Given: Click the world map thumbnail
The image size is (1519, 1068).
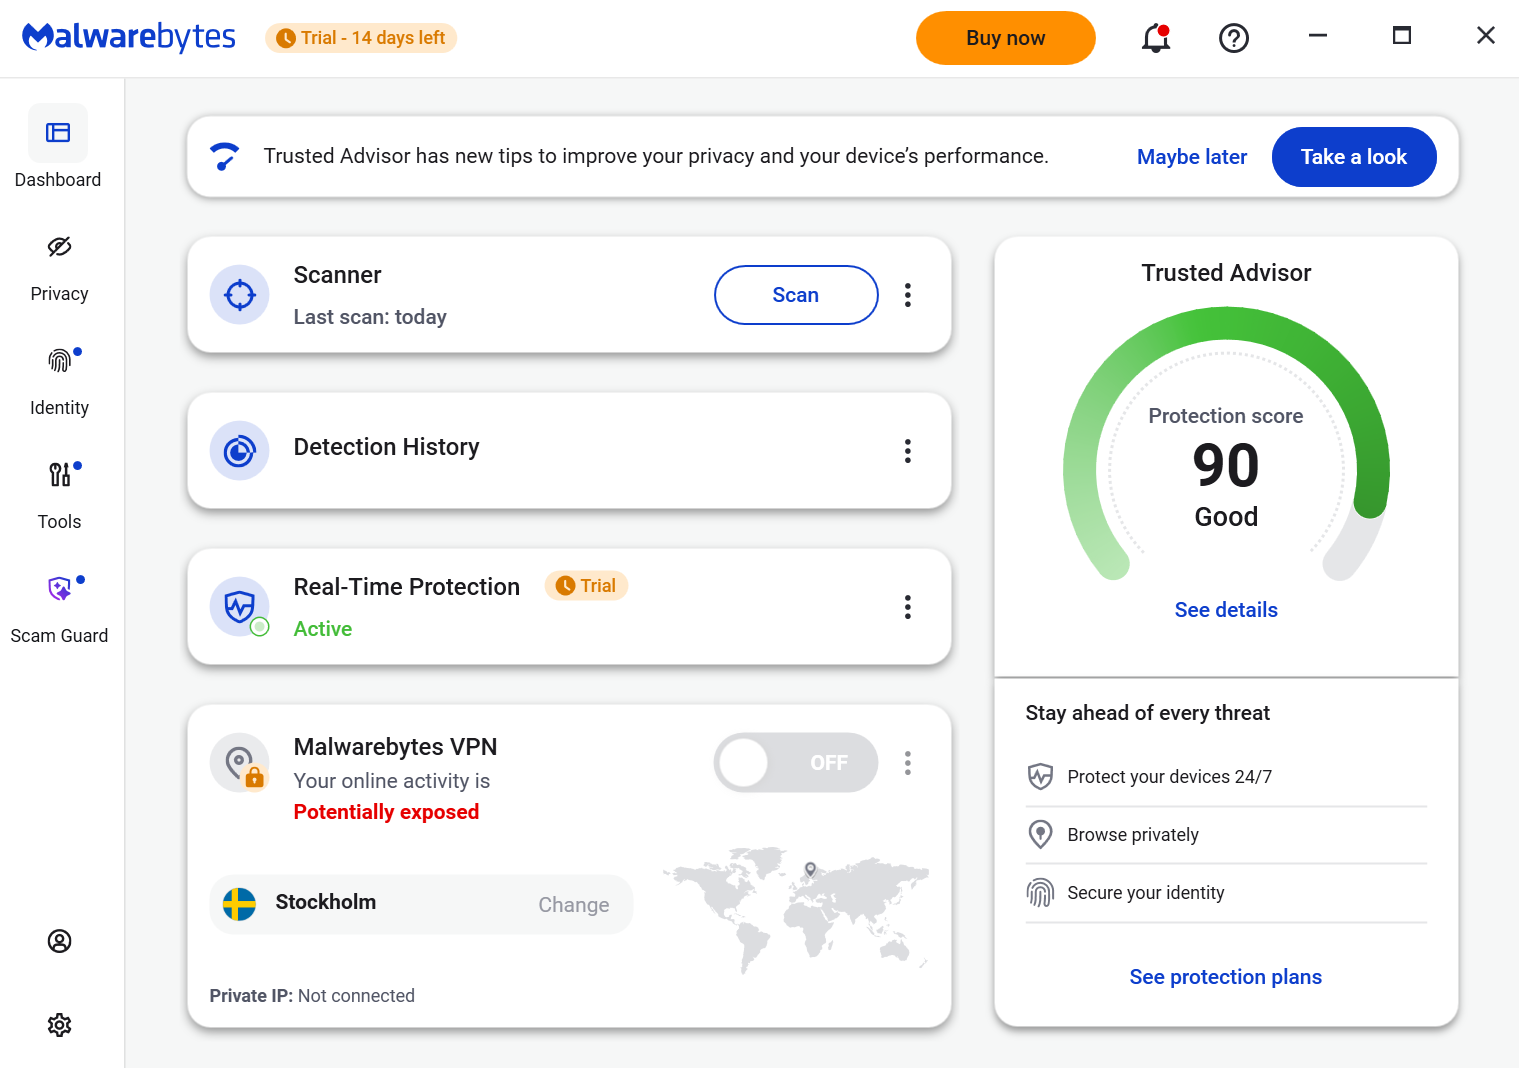Looking at the screenshot, I should (x=796, y=910).
